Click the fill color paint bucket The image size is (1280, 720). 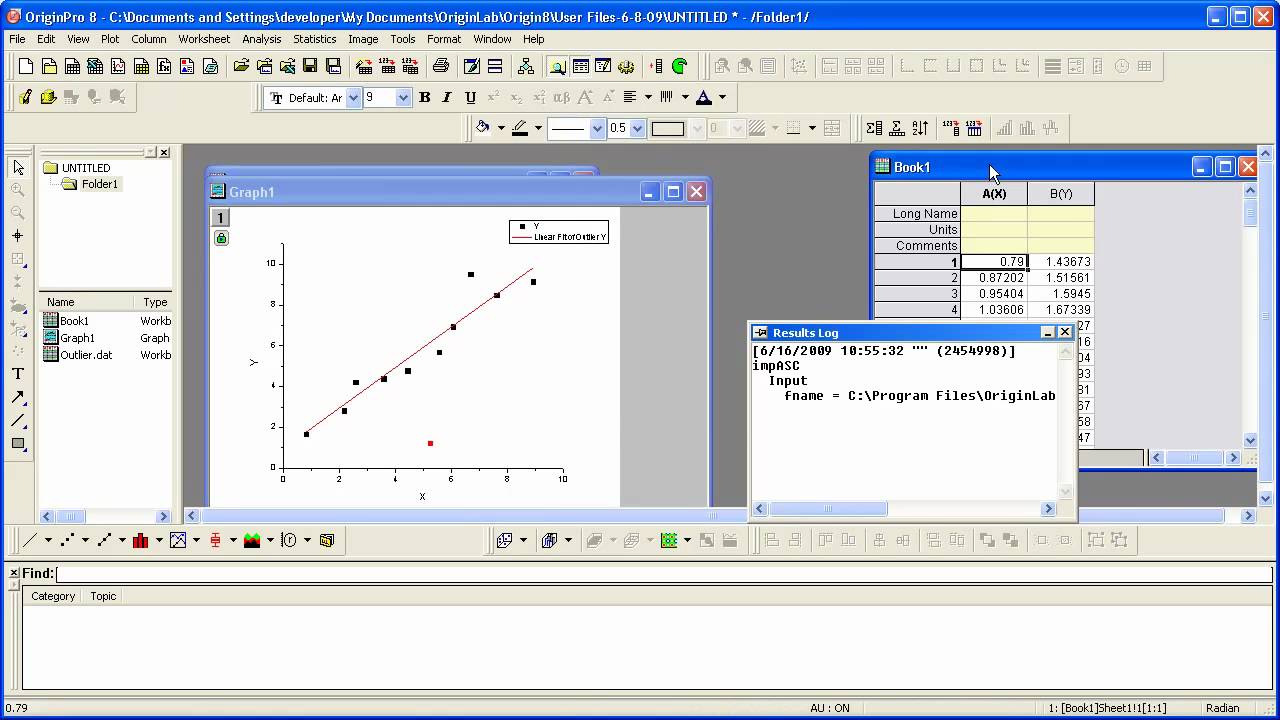[x=483, y=128]
